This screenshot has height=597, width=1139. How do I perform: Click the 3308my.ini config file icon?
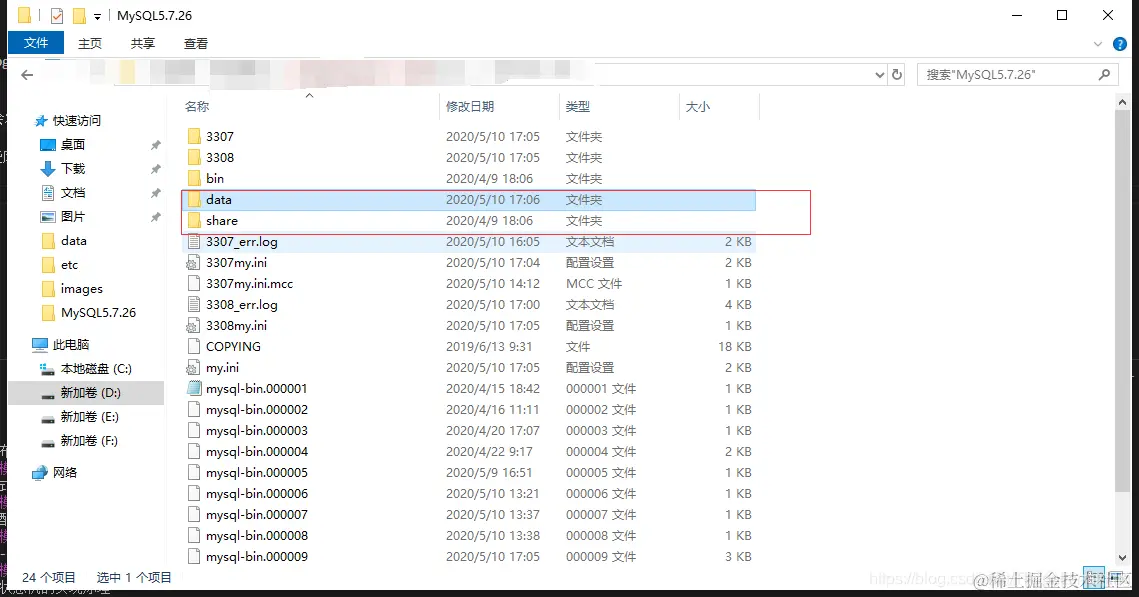pos(193,326)
